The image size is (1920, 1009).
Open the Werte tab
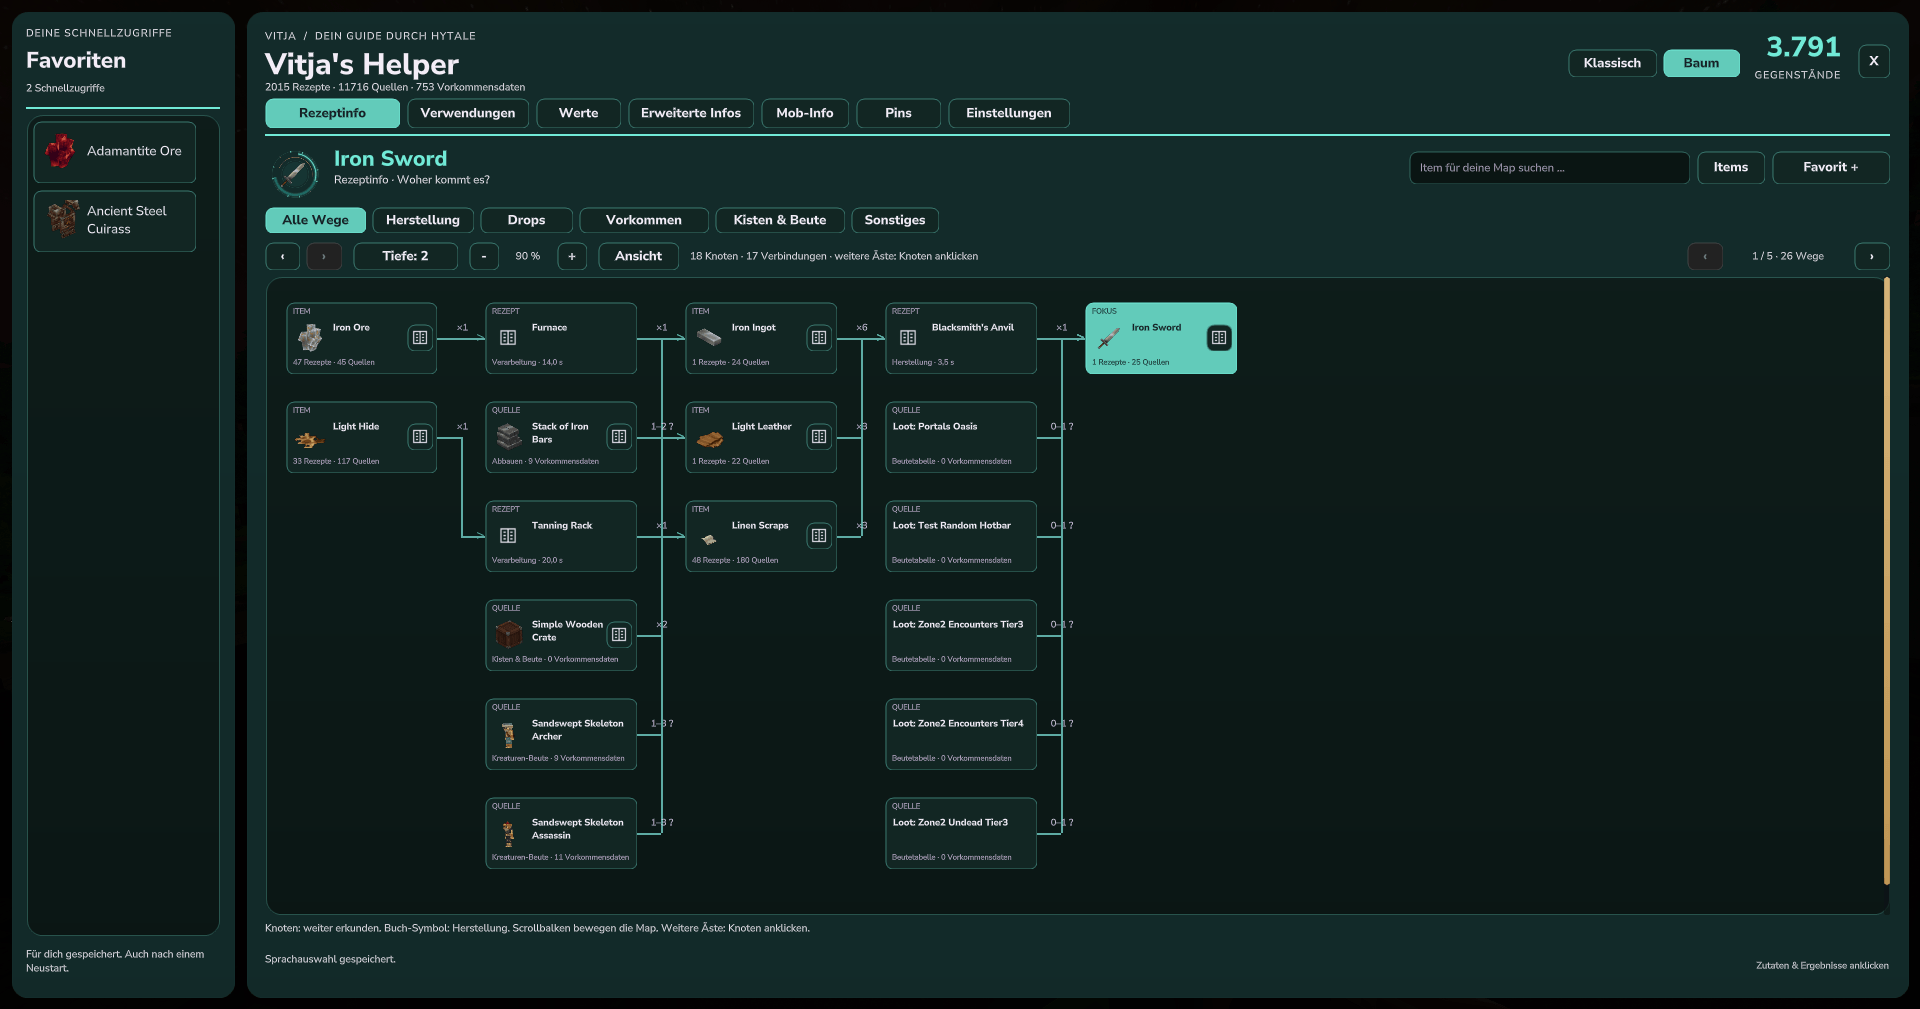tap(578, 113)
